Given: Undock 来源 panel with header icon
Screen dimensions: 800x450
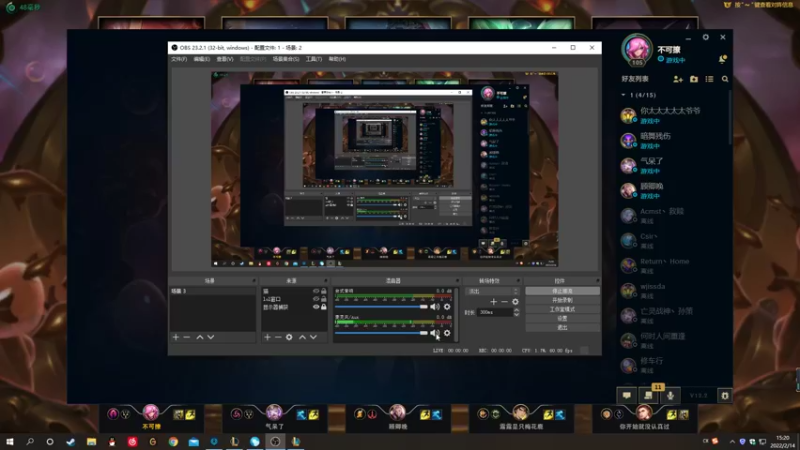Looking at the screenshot, I should point(326,281).
